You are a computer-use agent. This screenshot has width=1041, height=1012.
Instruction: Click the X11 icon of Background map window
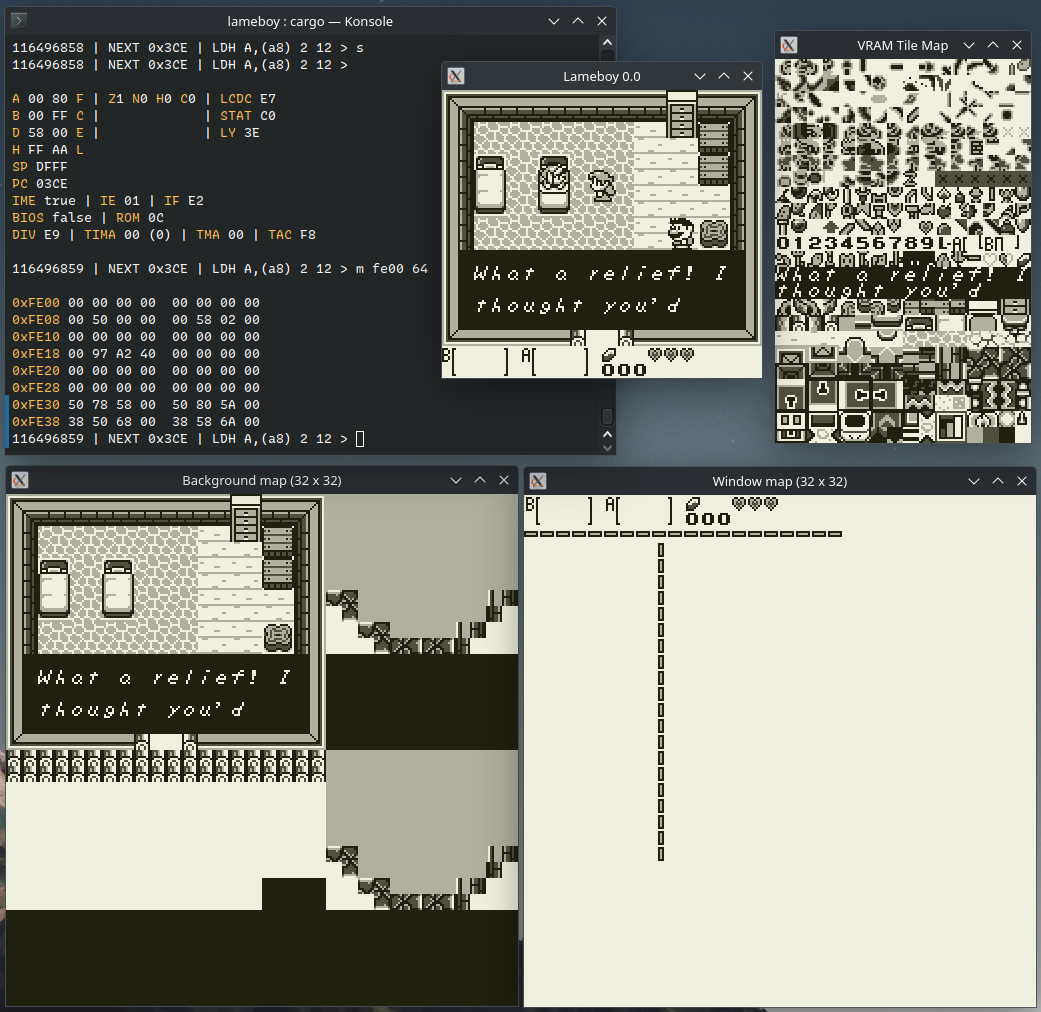[20, 480]
